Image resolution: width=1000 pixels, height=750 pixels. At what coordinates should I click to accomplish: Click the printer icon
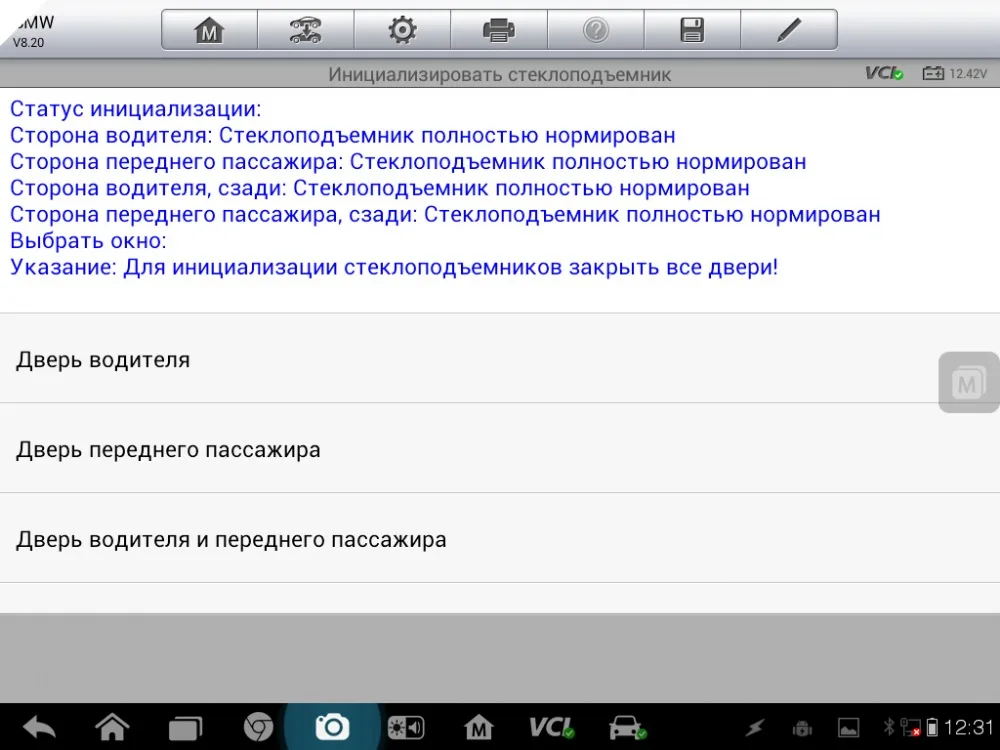[499, 30]
